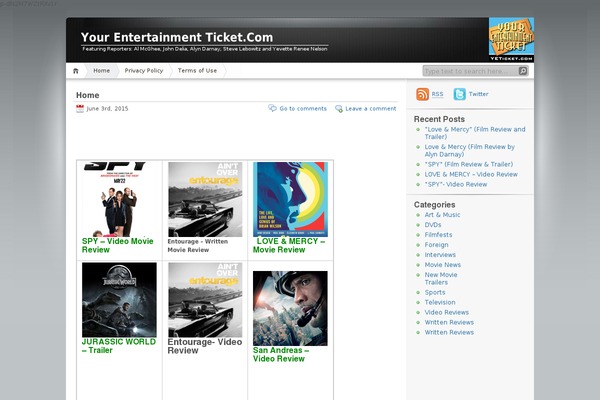Image resolution: width=600 pixels, height=400 pixels.
Task: Open the Terms of Use menu item
Action: 197,71
